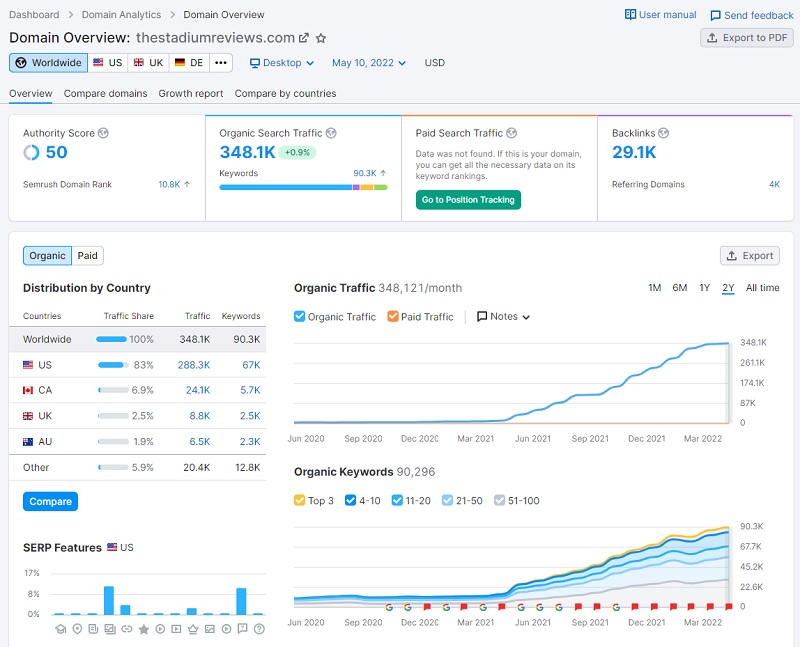Click the multicolor keywords distribution bar

303,187
